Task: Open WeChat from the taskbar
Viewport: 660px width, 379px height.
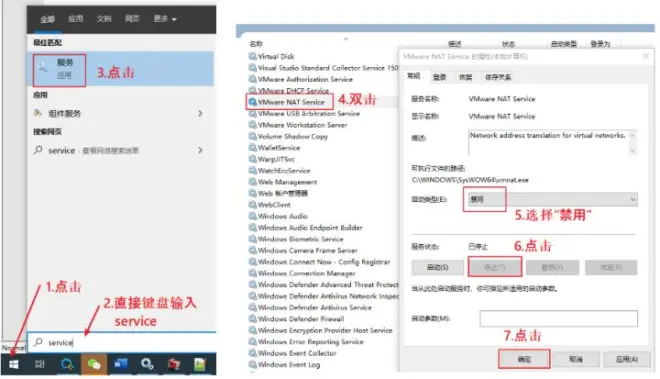Action: pyautogui.click(x=93, y=364)
